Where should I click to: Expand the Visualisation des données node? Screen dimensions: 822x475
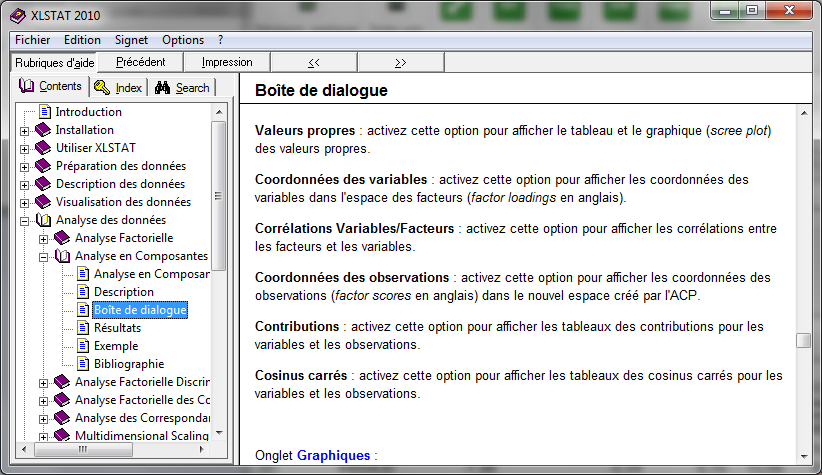[25, 203]
